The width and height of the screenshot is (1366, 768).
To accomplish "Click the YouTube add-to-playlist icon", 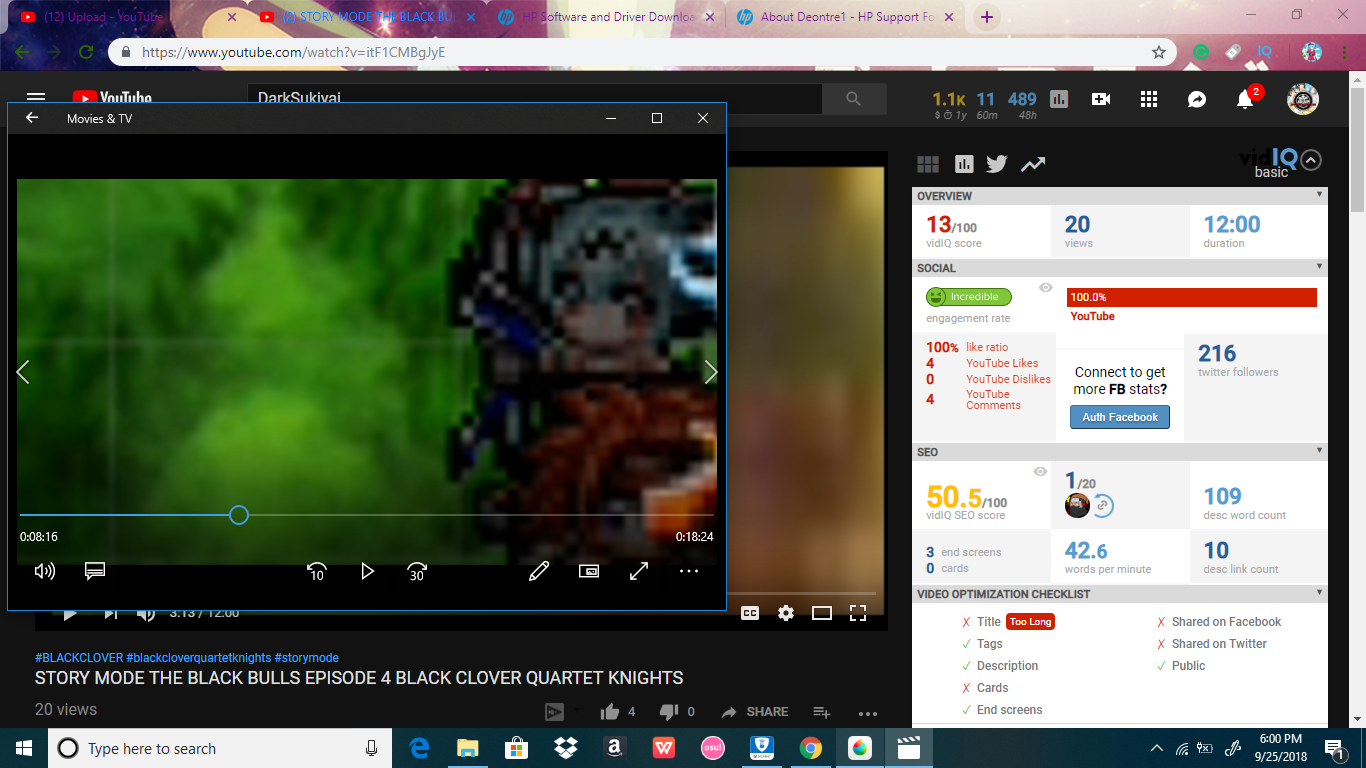I will click(822, 712).
